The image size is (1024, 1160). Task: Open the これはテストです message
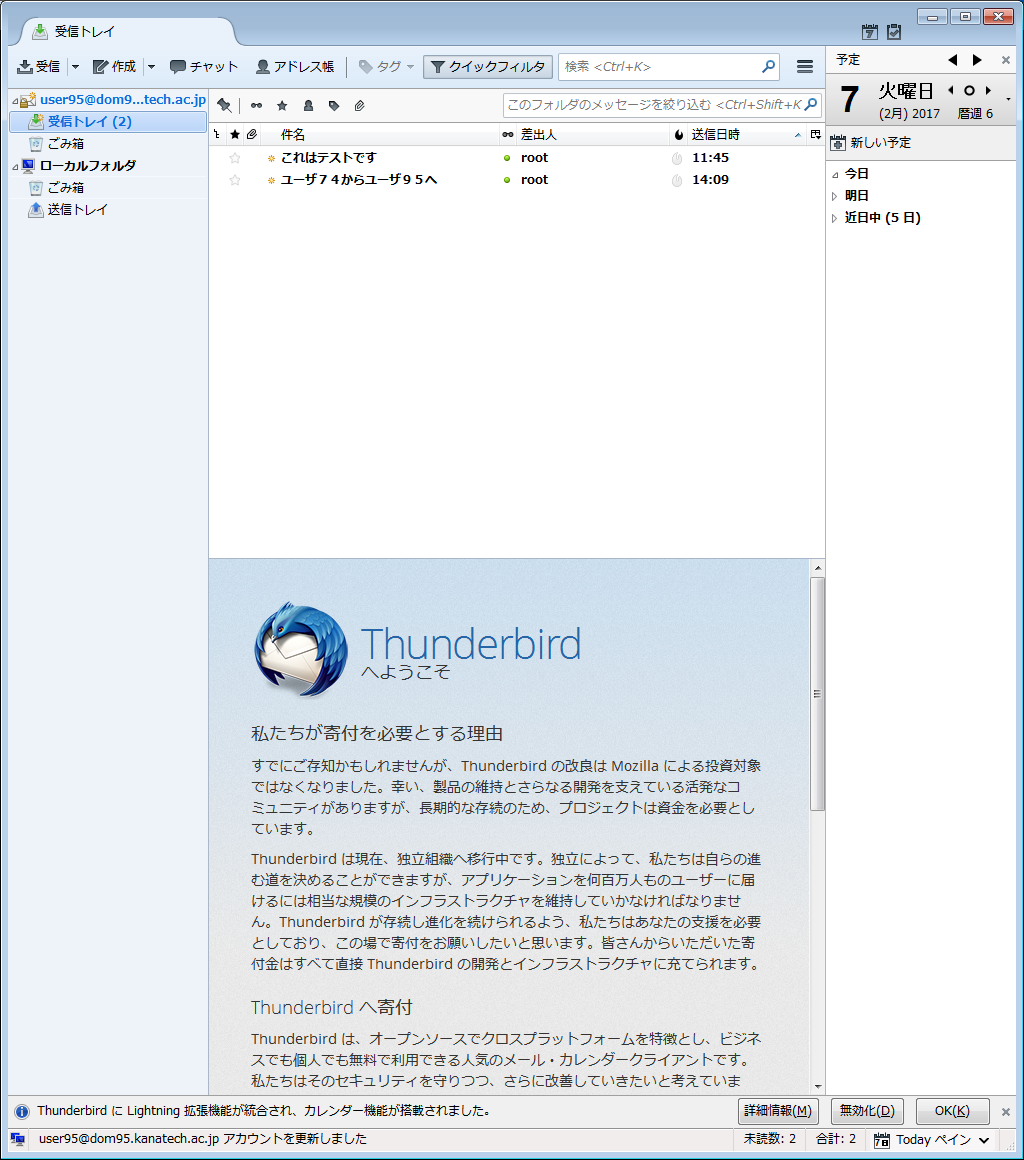(329, 158)
